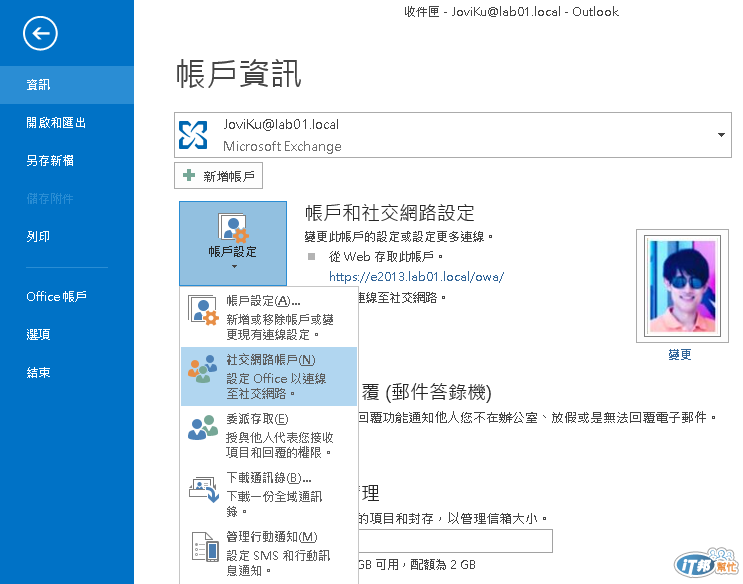
Task: Click the 帳戶設定 gear-person icon button
Action: click(x=233, y=243)
